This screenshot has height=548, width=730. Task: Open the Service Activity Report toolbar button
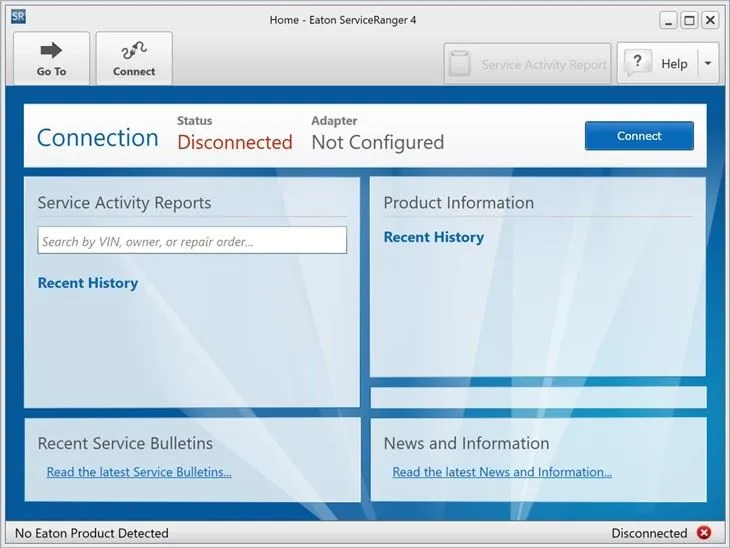(527, 64)
